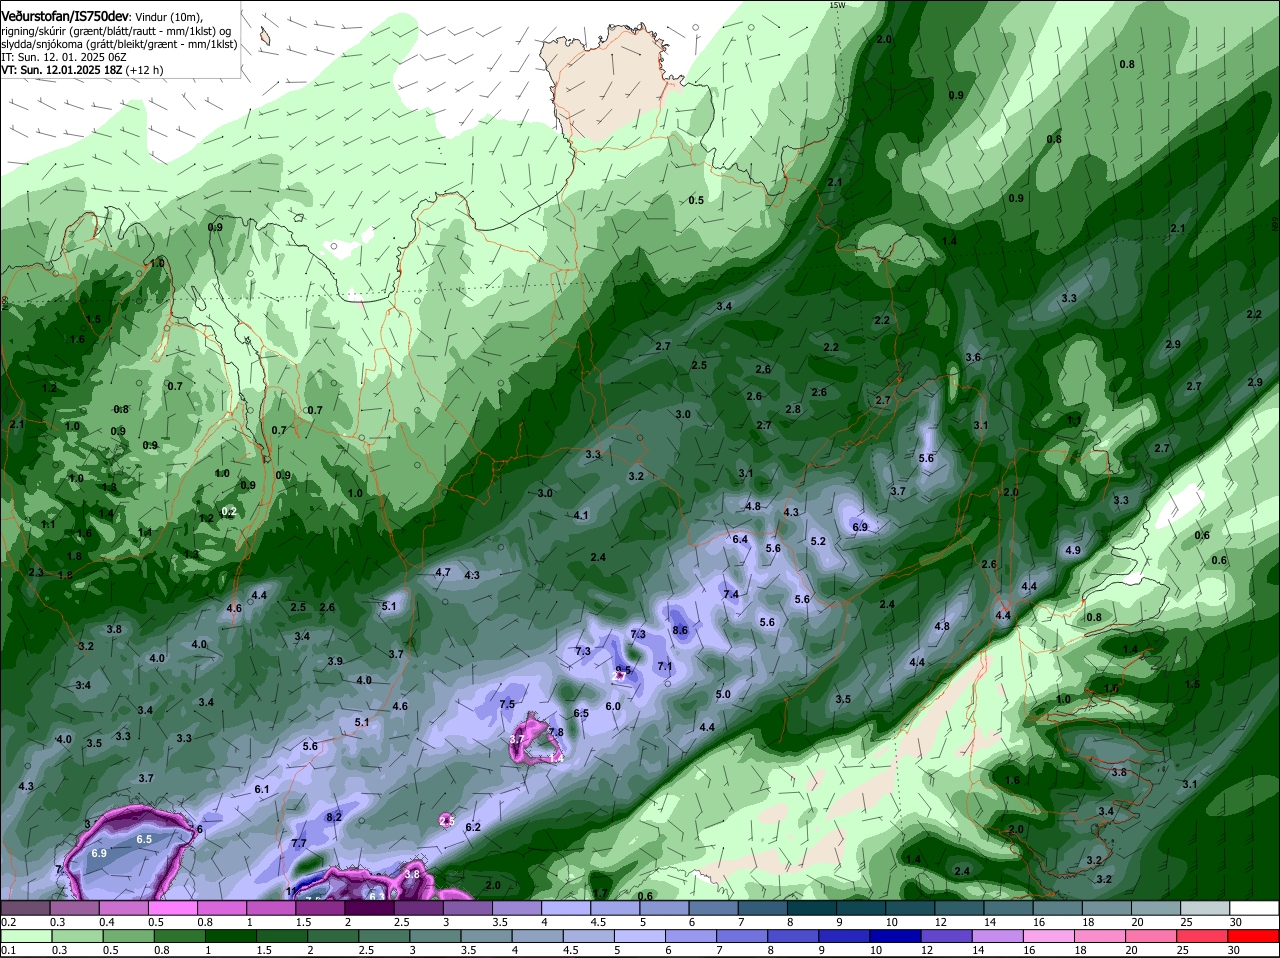Click the 8.2 precipitation value
The height and width of the screenshot is (958, 1280).
[334, 817]
